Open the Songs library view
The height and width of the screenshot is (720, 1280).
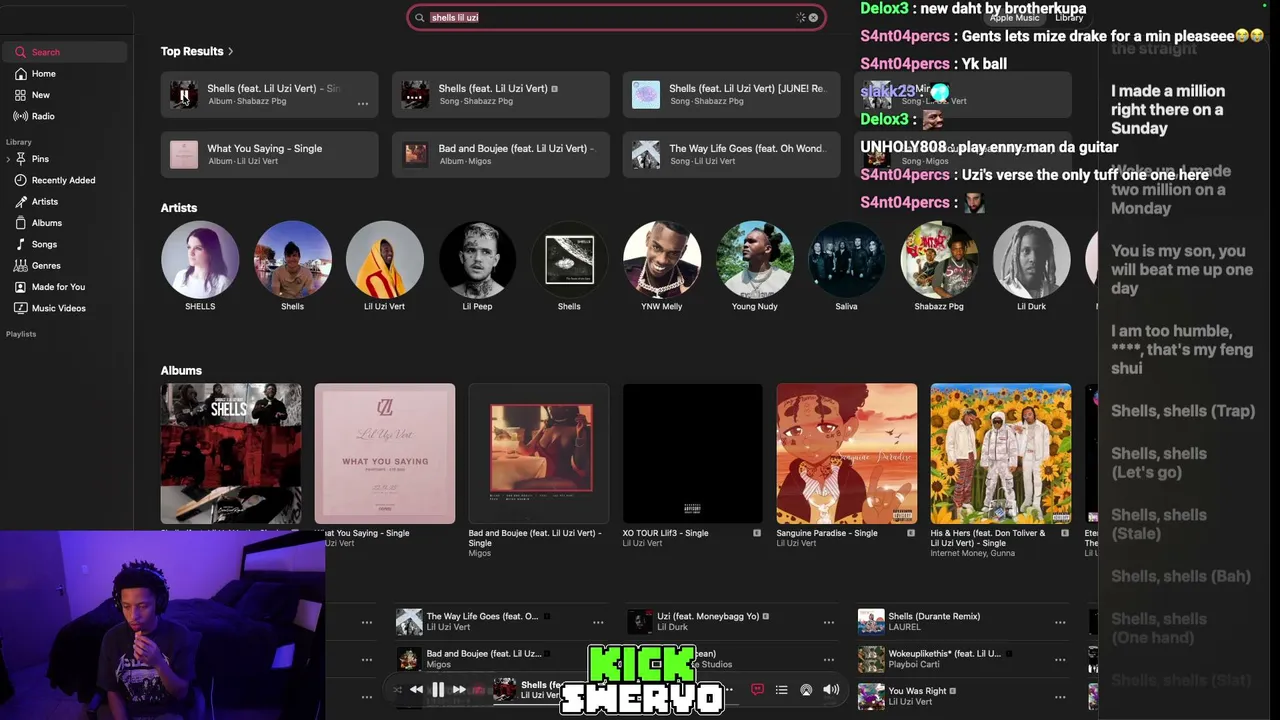coord(64,244)
